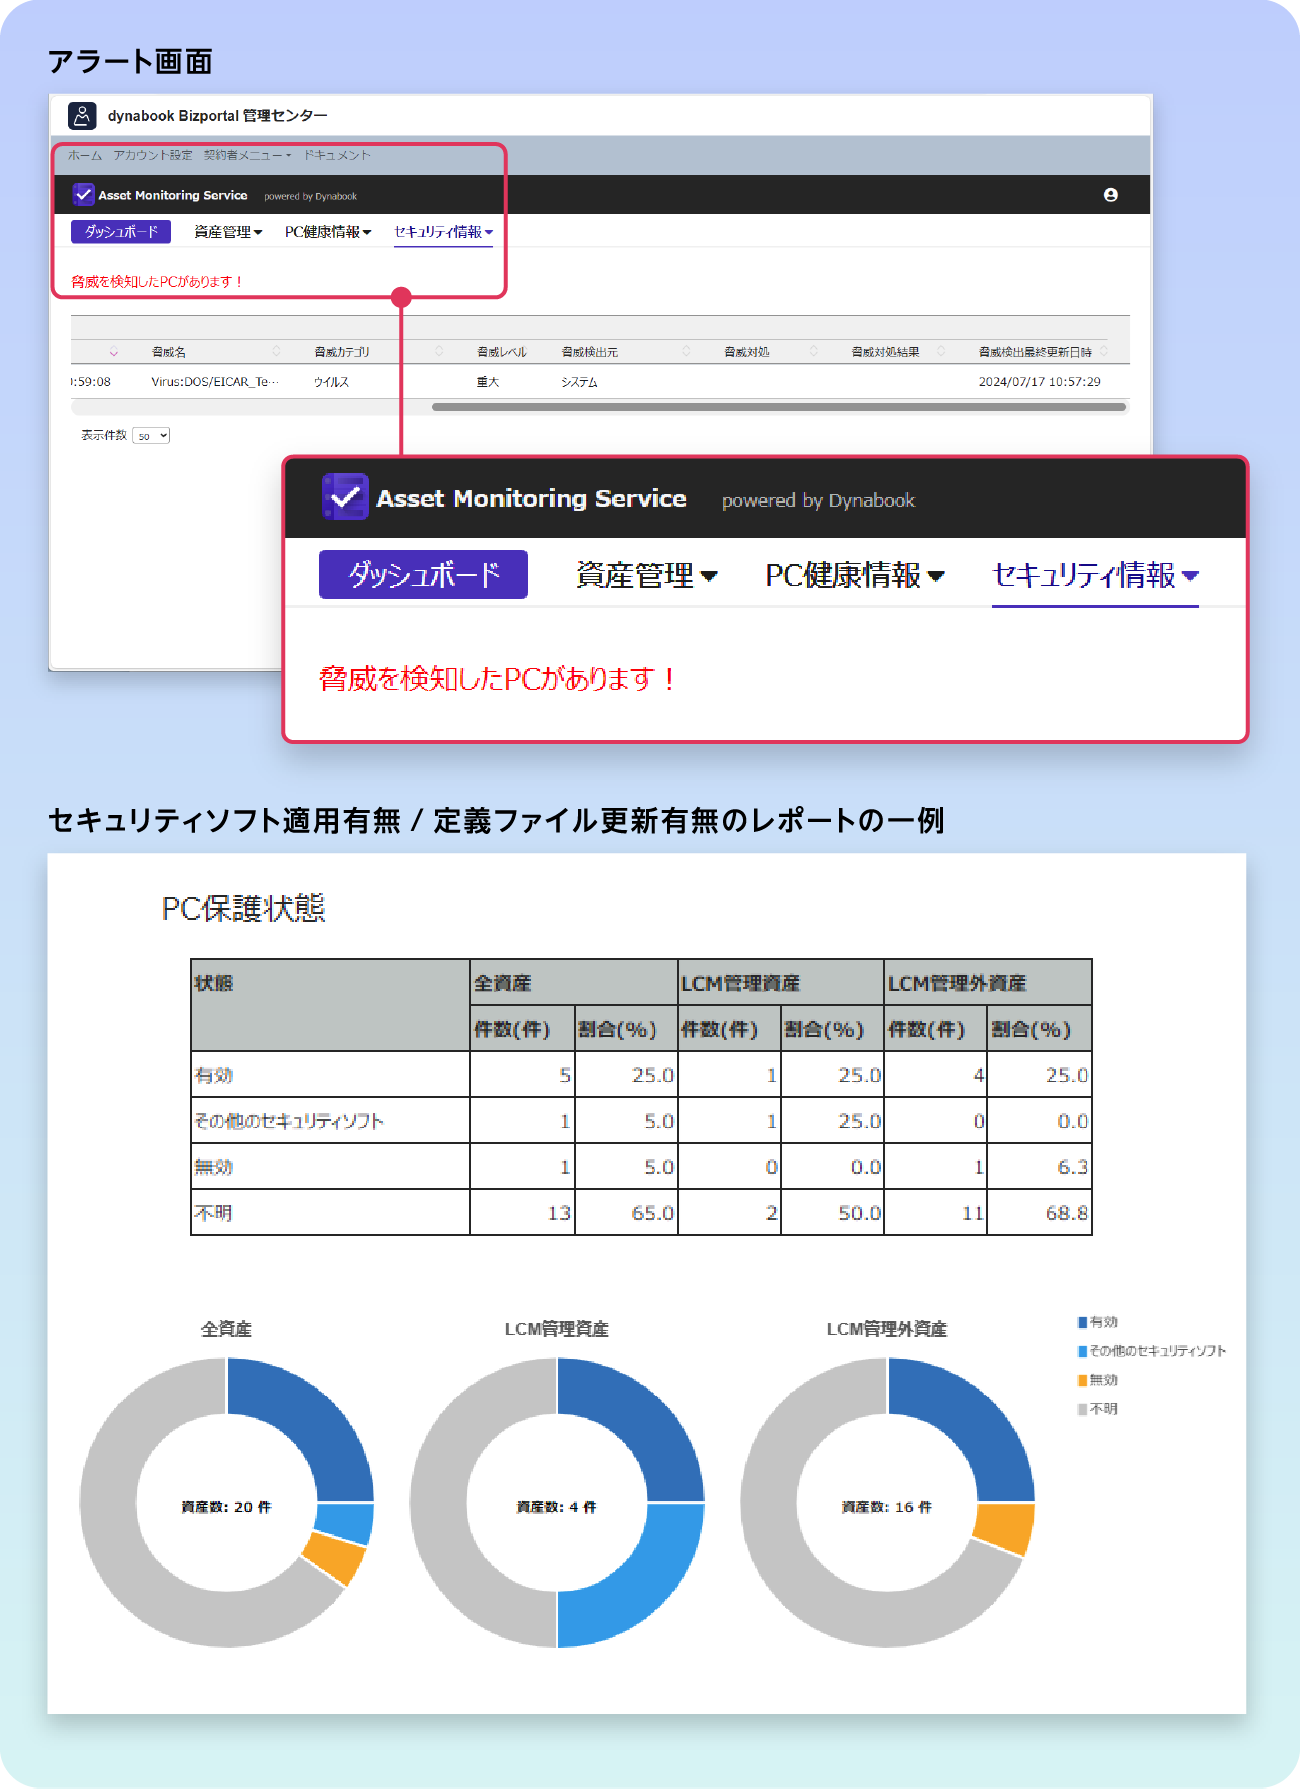Click 資産数: 20 件 donut center label
The height and width of the screenshot is (1790, 1300).
tap(226, 1507)
